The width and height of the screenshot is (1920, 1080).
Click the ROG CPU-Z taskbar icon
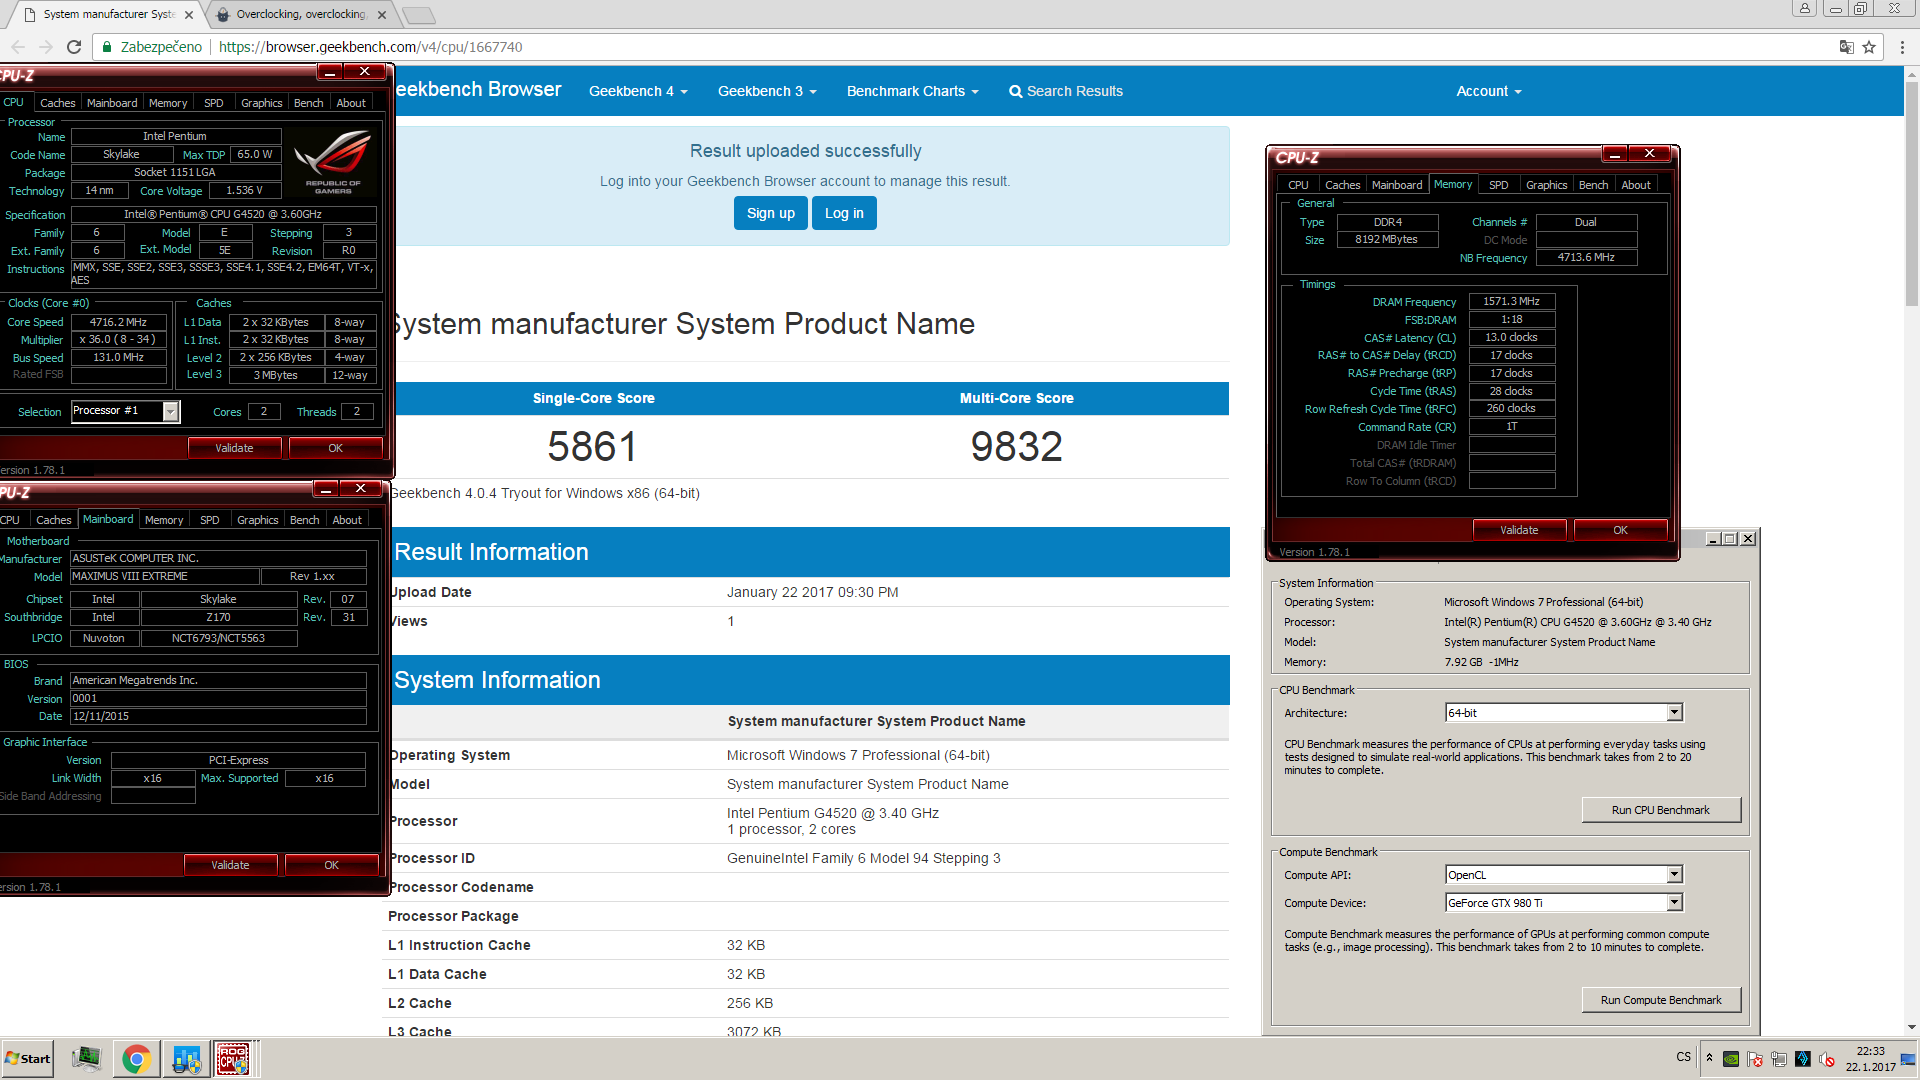click(x=234, y=1059)
